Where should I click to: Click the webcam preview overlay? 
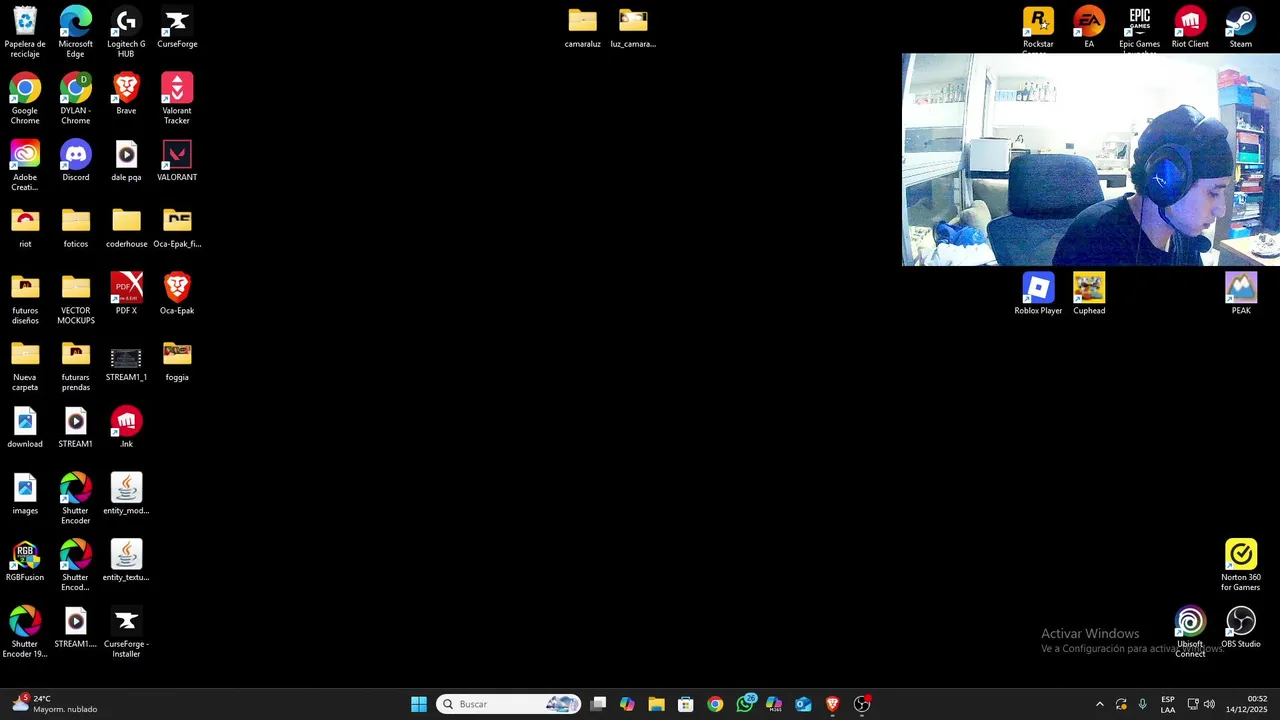tap(1090, 160)
